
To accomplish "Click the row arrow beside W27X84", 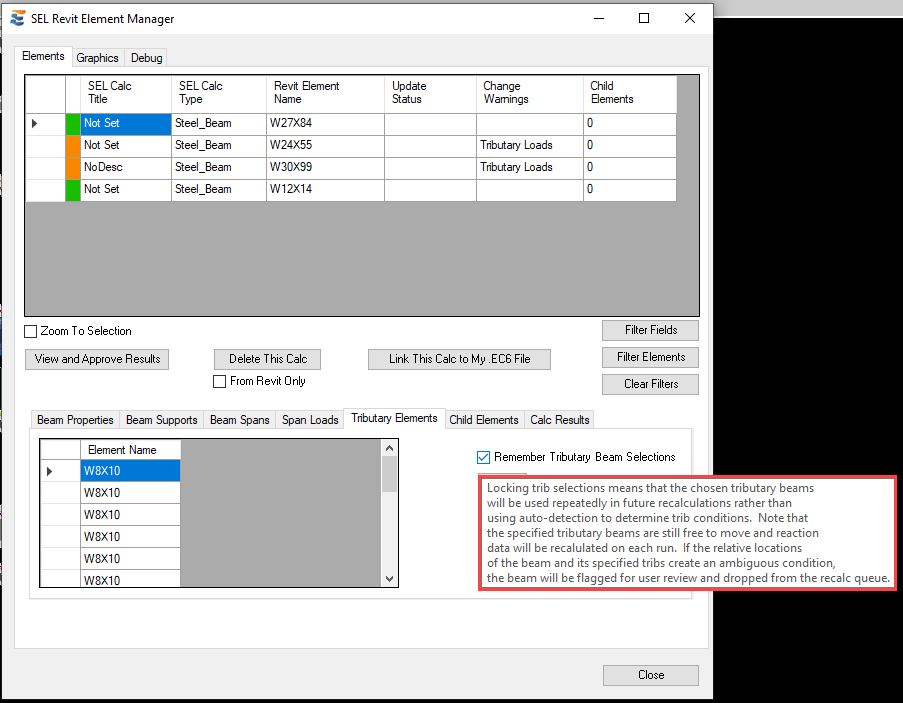I will pos(36,123).
